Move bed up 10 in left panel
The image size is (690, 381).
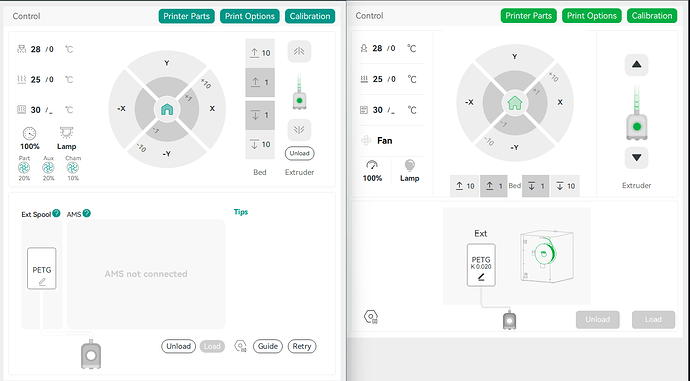[x=260, y=53]
